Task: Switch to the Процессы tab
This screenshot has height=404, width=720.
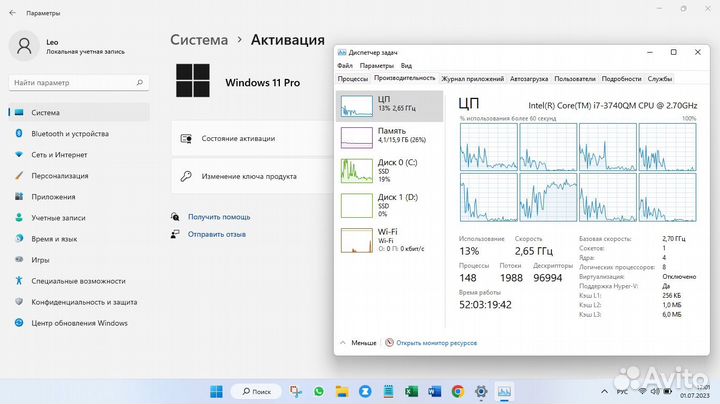Action: pos(353,79)
